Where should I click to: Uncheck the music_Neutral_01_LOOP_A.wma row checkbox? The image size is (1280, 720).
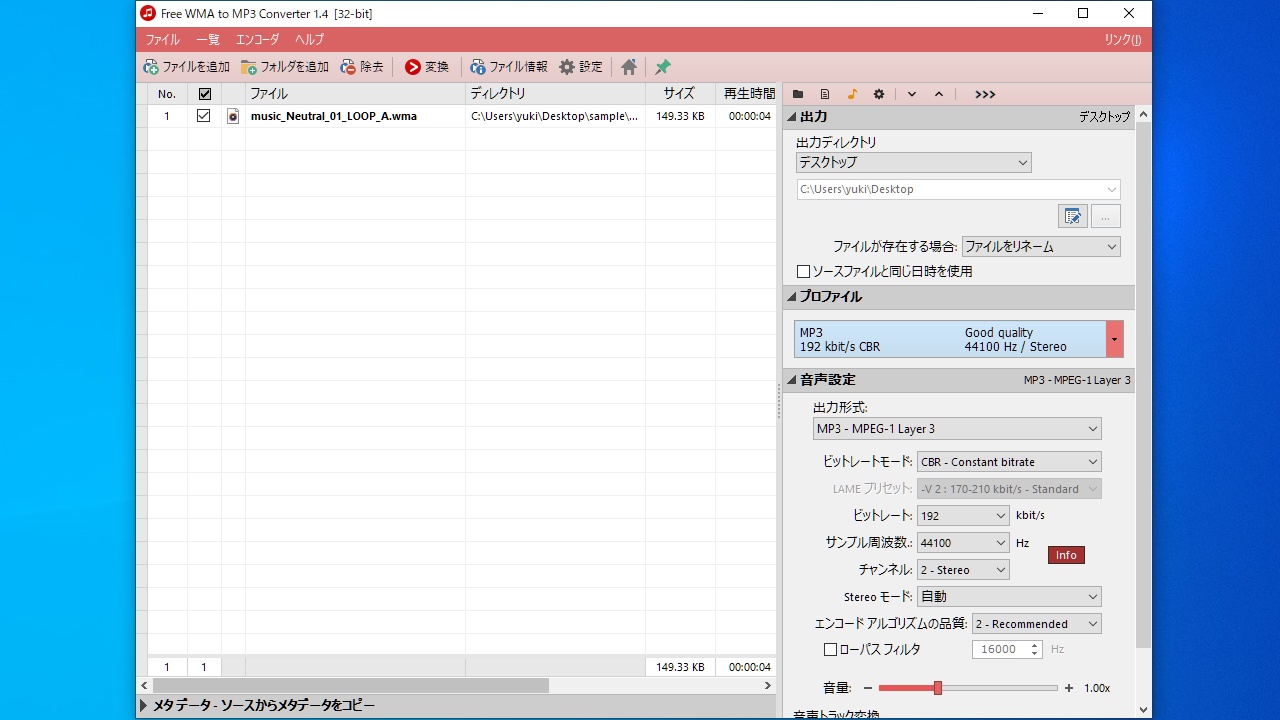coord(204,116)
